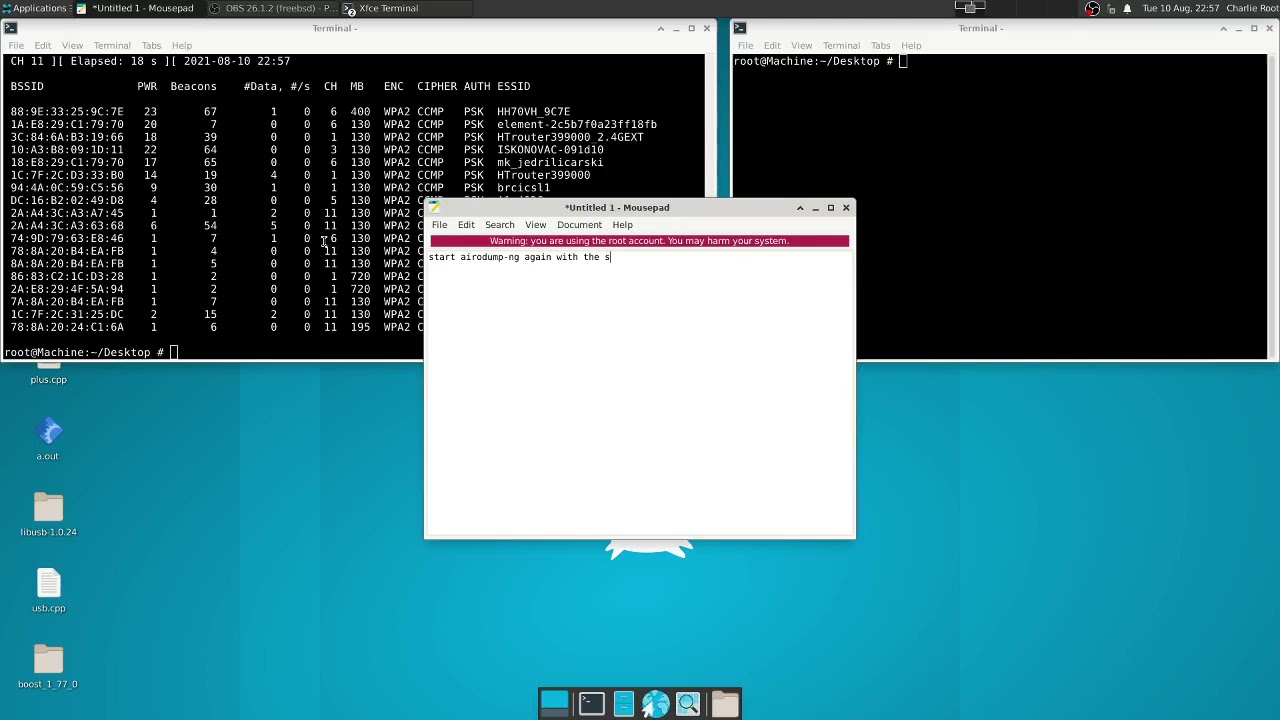Click BSSID 88:9E:33:25:9C:7E in the terminal
The height and width of the screenshot is (720, 1280).
(x=67, y=112)
